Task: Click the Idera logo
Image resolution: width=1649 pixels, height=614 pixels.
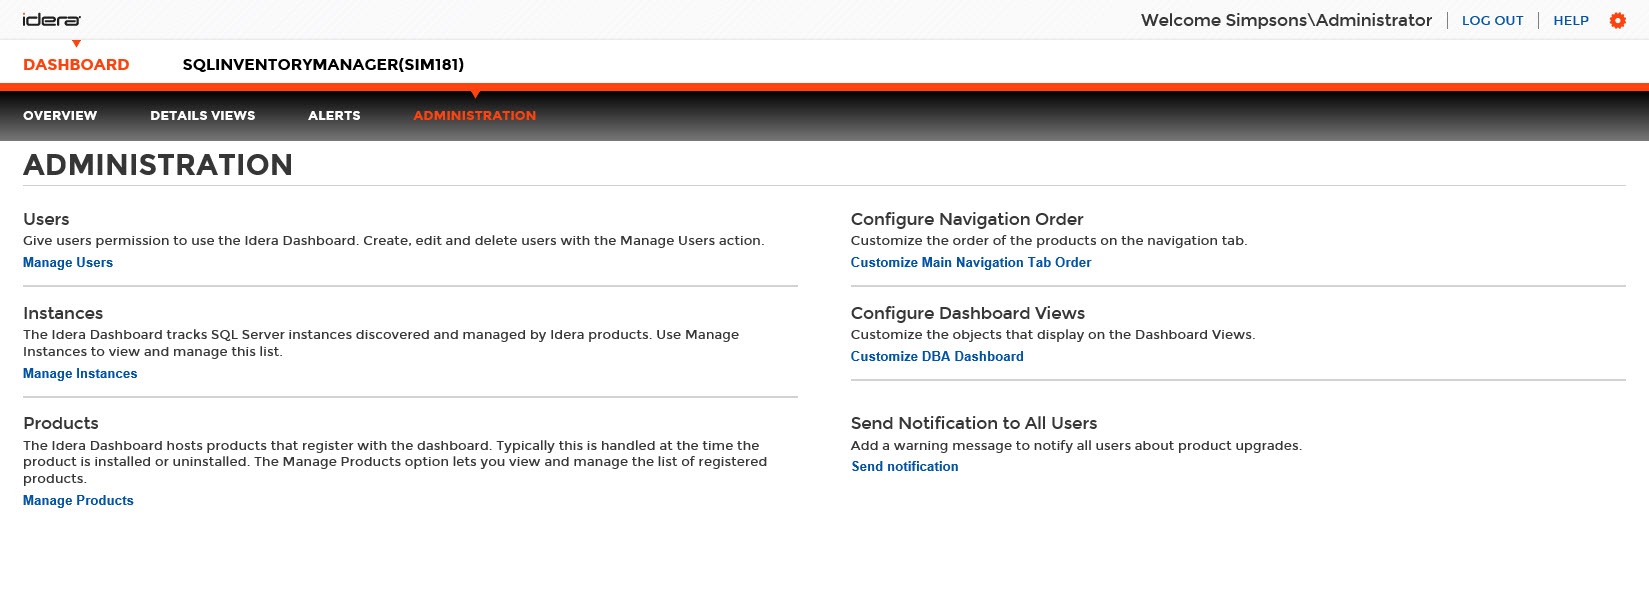Action: coord(52,20)
